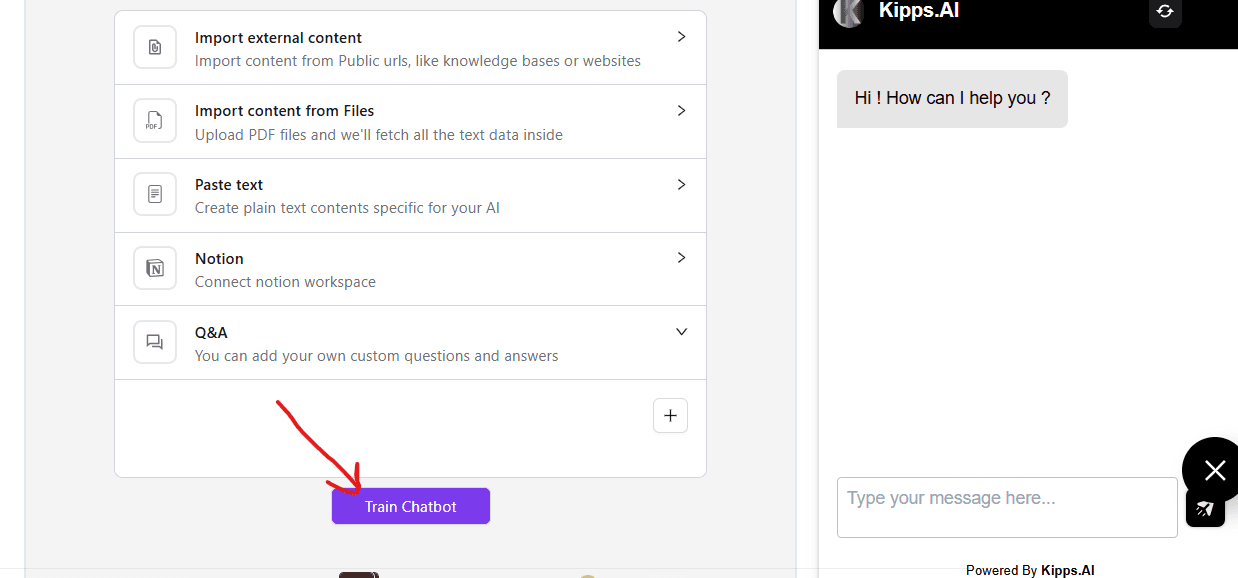Close the chat widget with the X button
The image size is (1238, 578).
(1214, 470)
